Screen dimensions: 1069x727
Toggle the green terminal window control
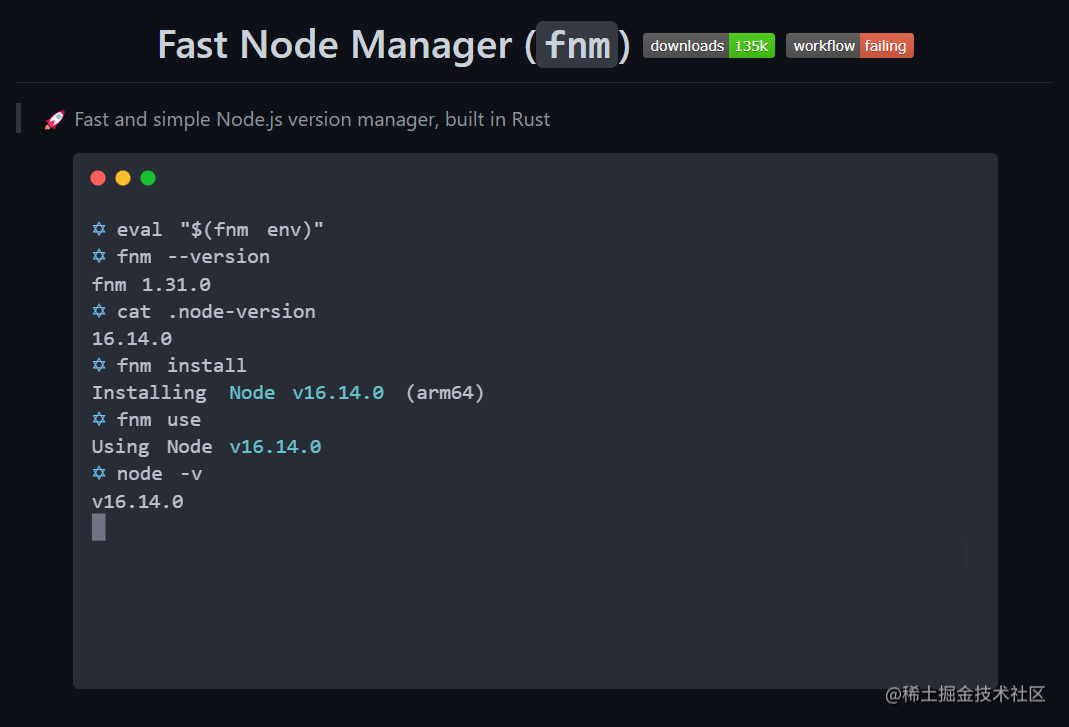pos(148,178)
